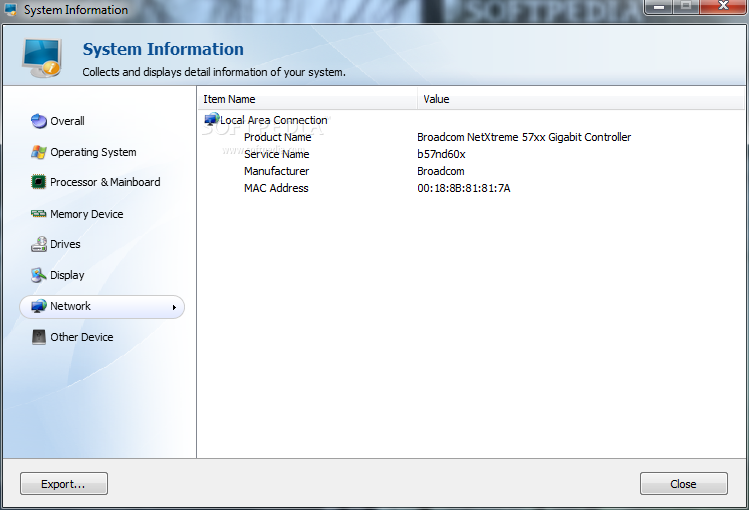Viewport: 749px width, 510px height.
Task: Open the Overall section label
Action: 67,121
